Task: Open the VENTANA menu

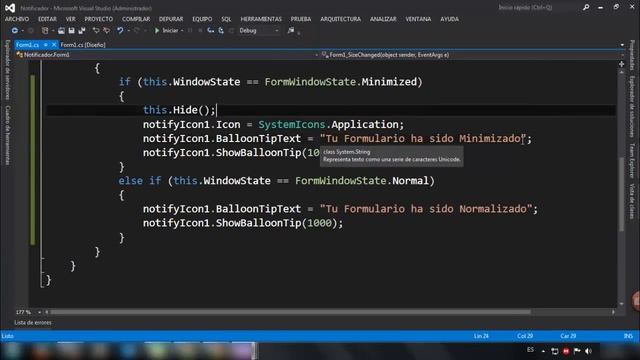Action: (418, 19)
